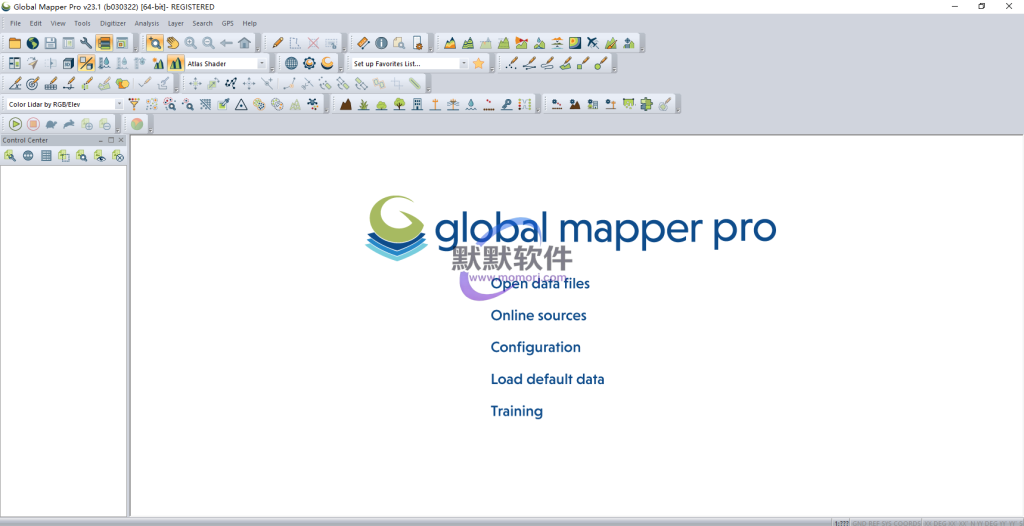The image size is (1024, 526).
Task: Toggle the Enable Hill Shading button
Action: [175, 63]
